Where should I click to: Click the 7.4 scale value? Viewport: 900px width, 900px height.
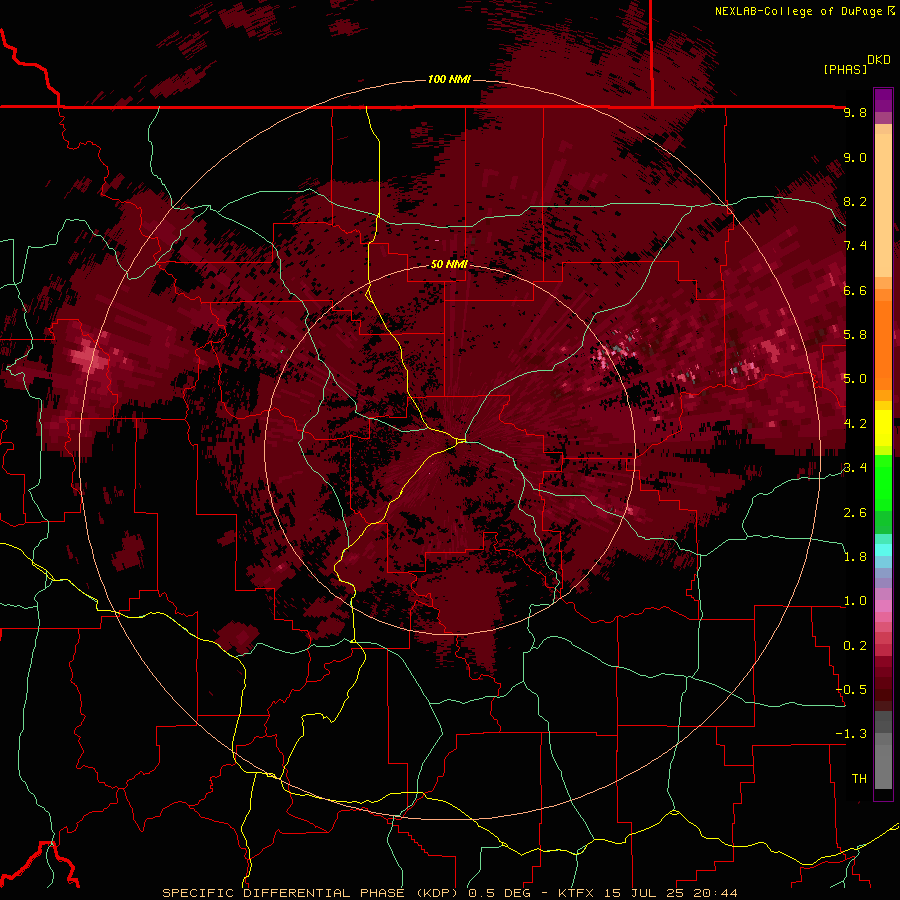(855, 246)
